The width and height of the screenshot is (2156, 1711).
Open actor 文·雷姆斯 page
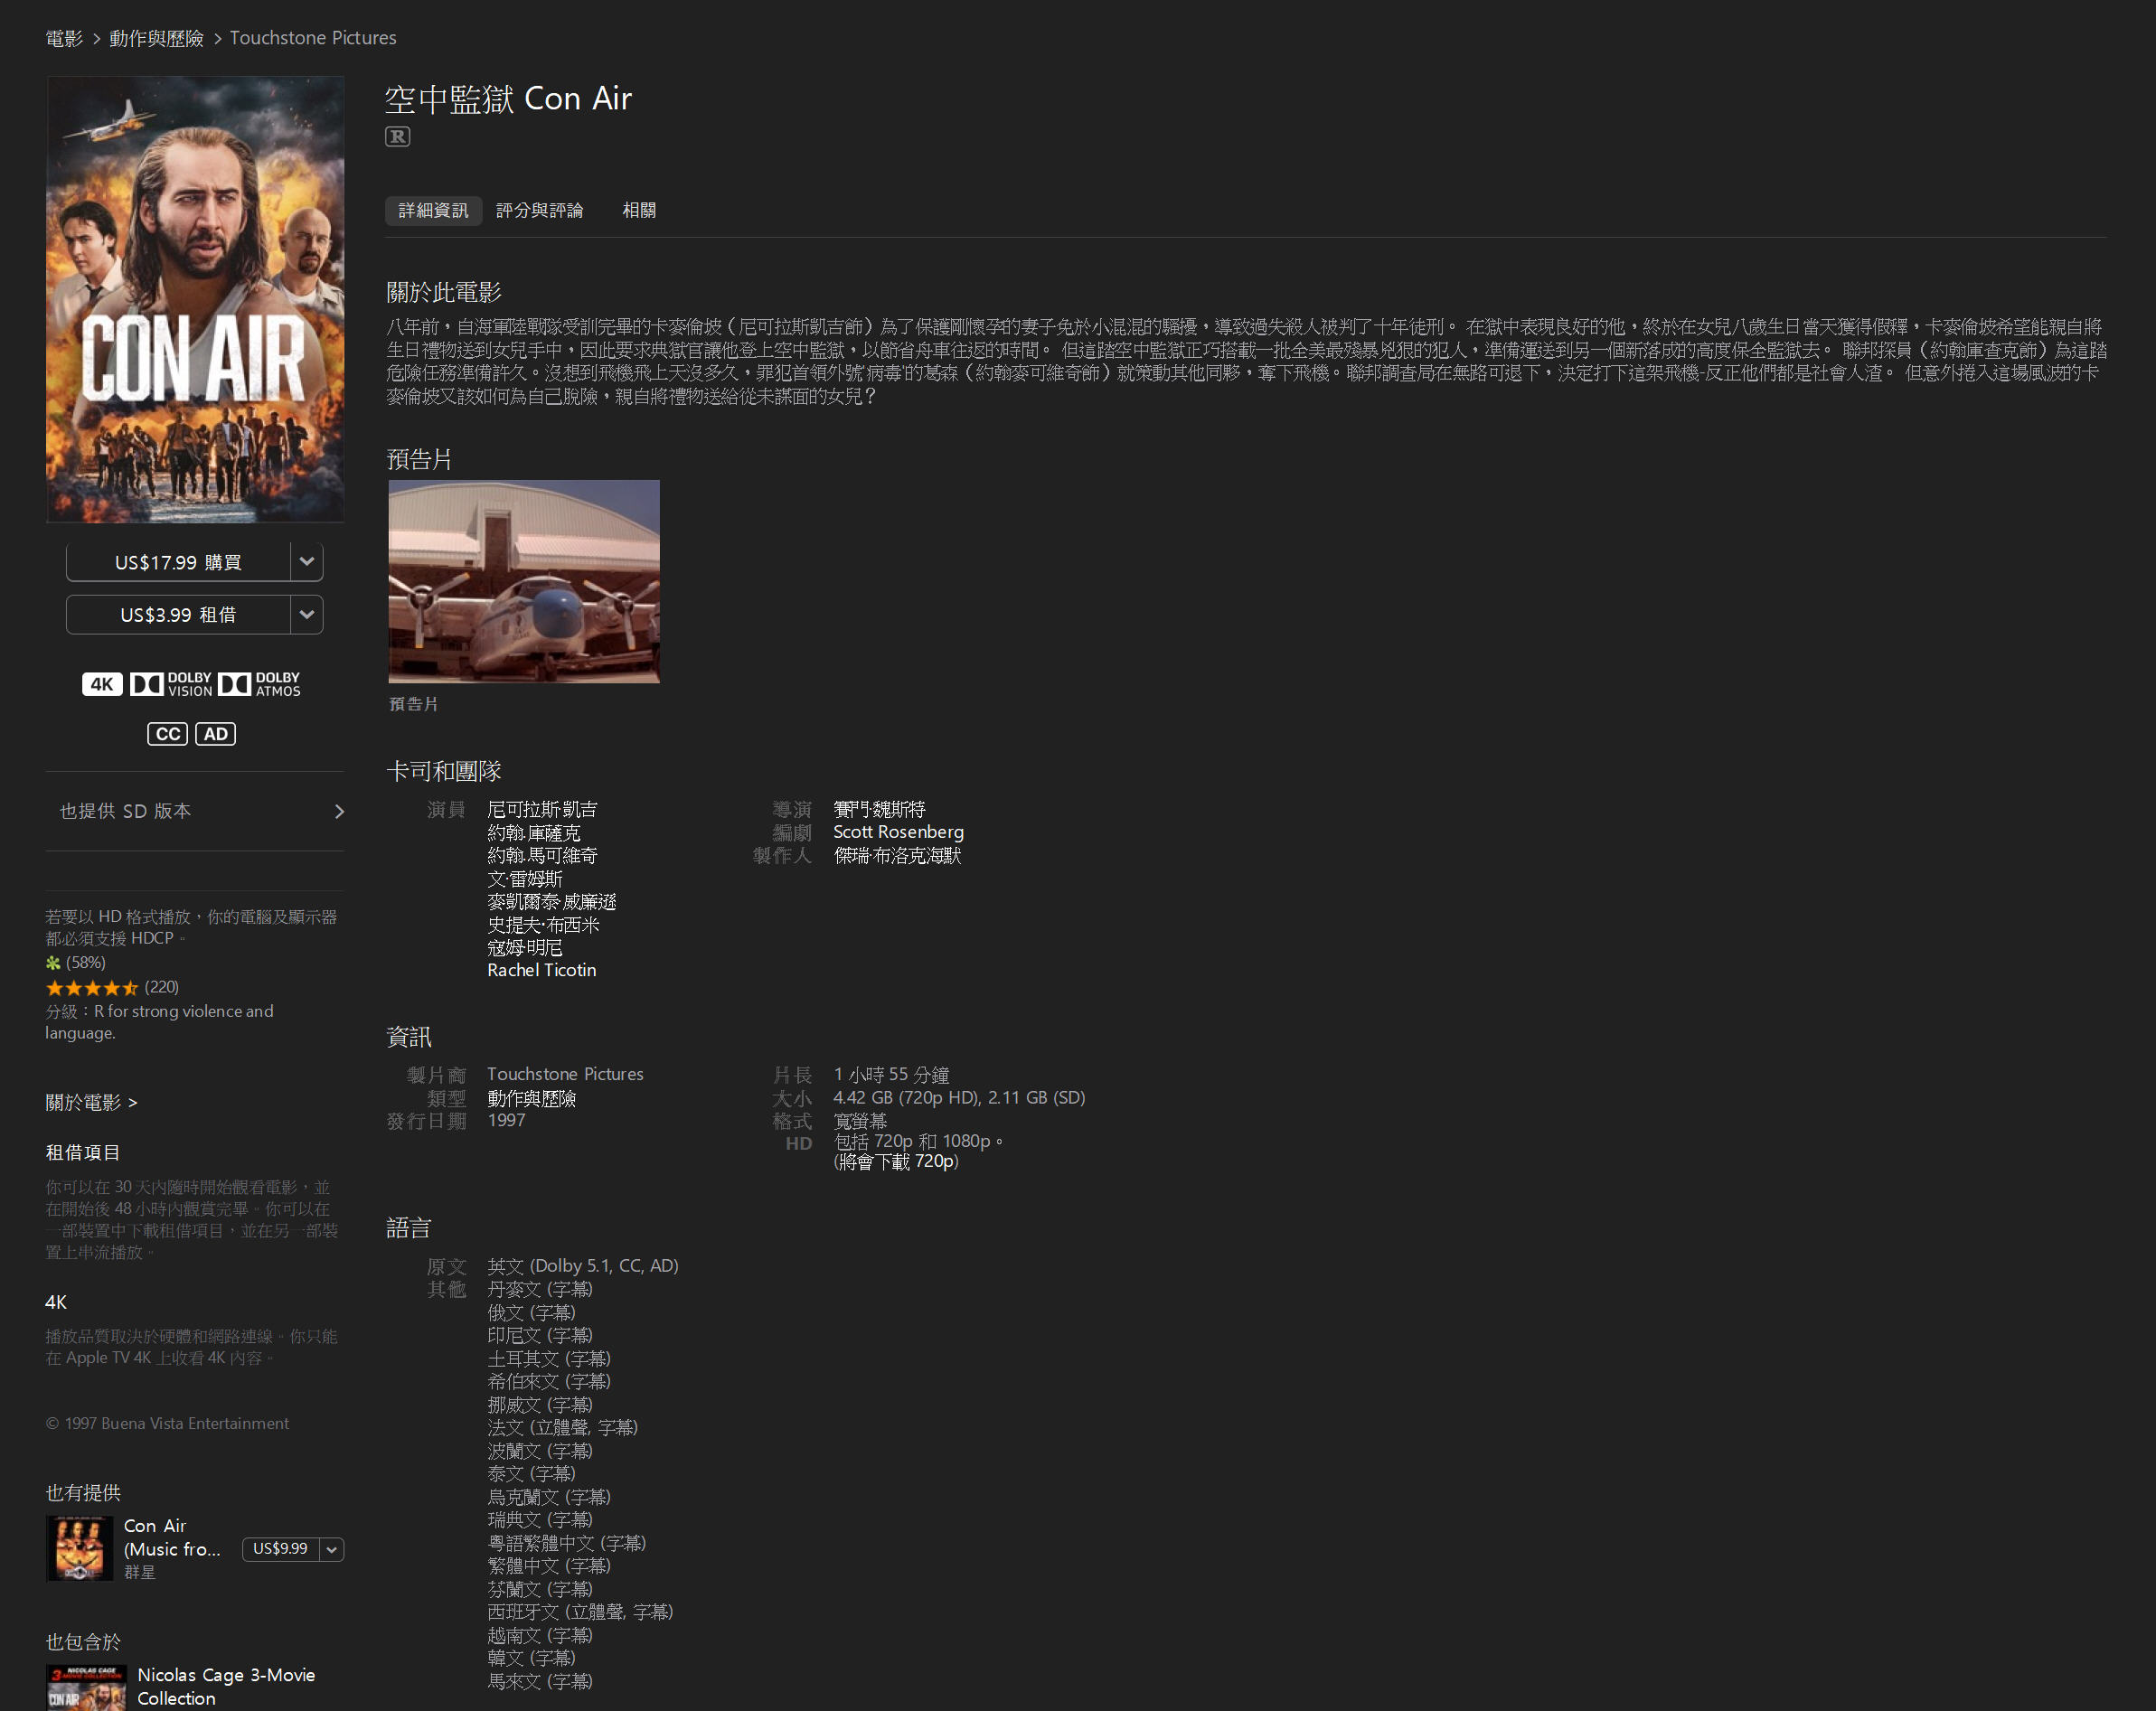[x=525, y=879]
